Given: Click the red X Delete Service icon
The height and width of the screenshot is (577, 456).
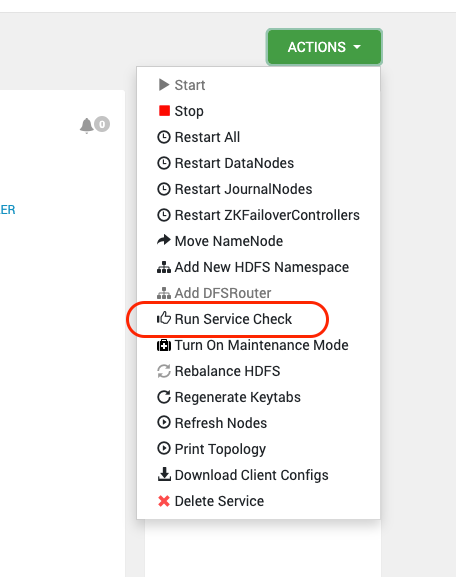Looking at the screenshot, I should point(164,501).
